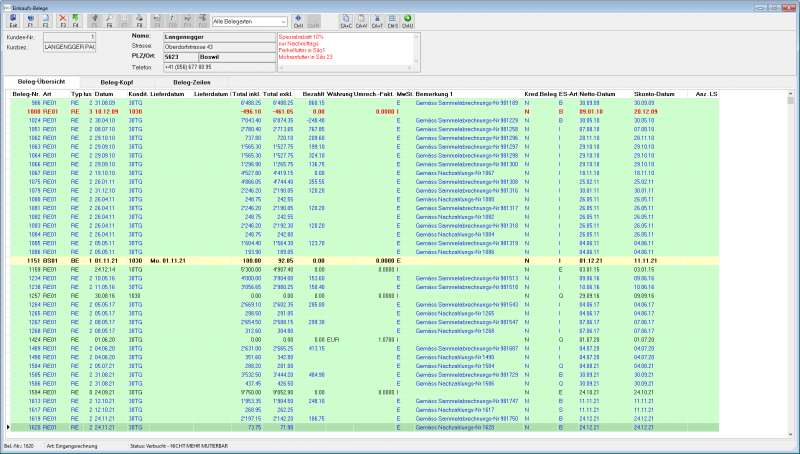The width and height of the screenshot is (800, 454).
Task: Click the Ort field Boswil
Action: (x=237, y=57)
